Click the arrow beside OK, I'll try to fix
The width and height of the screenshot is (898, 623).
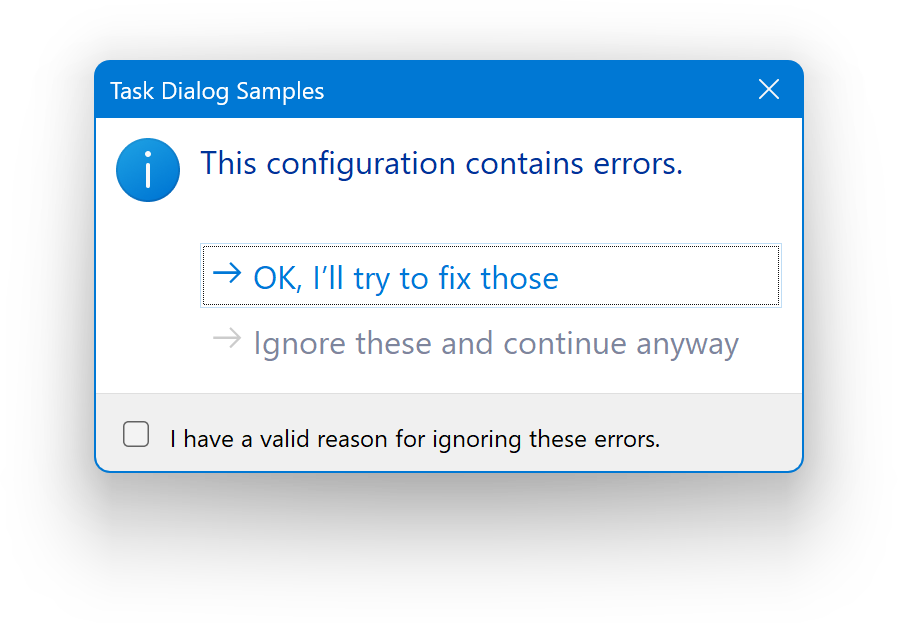[x=228, y=274]
